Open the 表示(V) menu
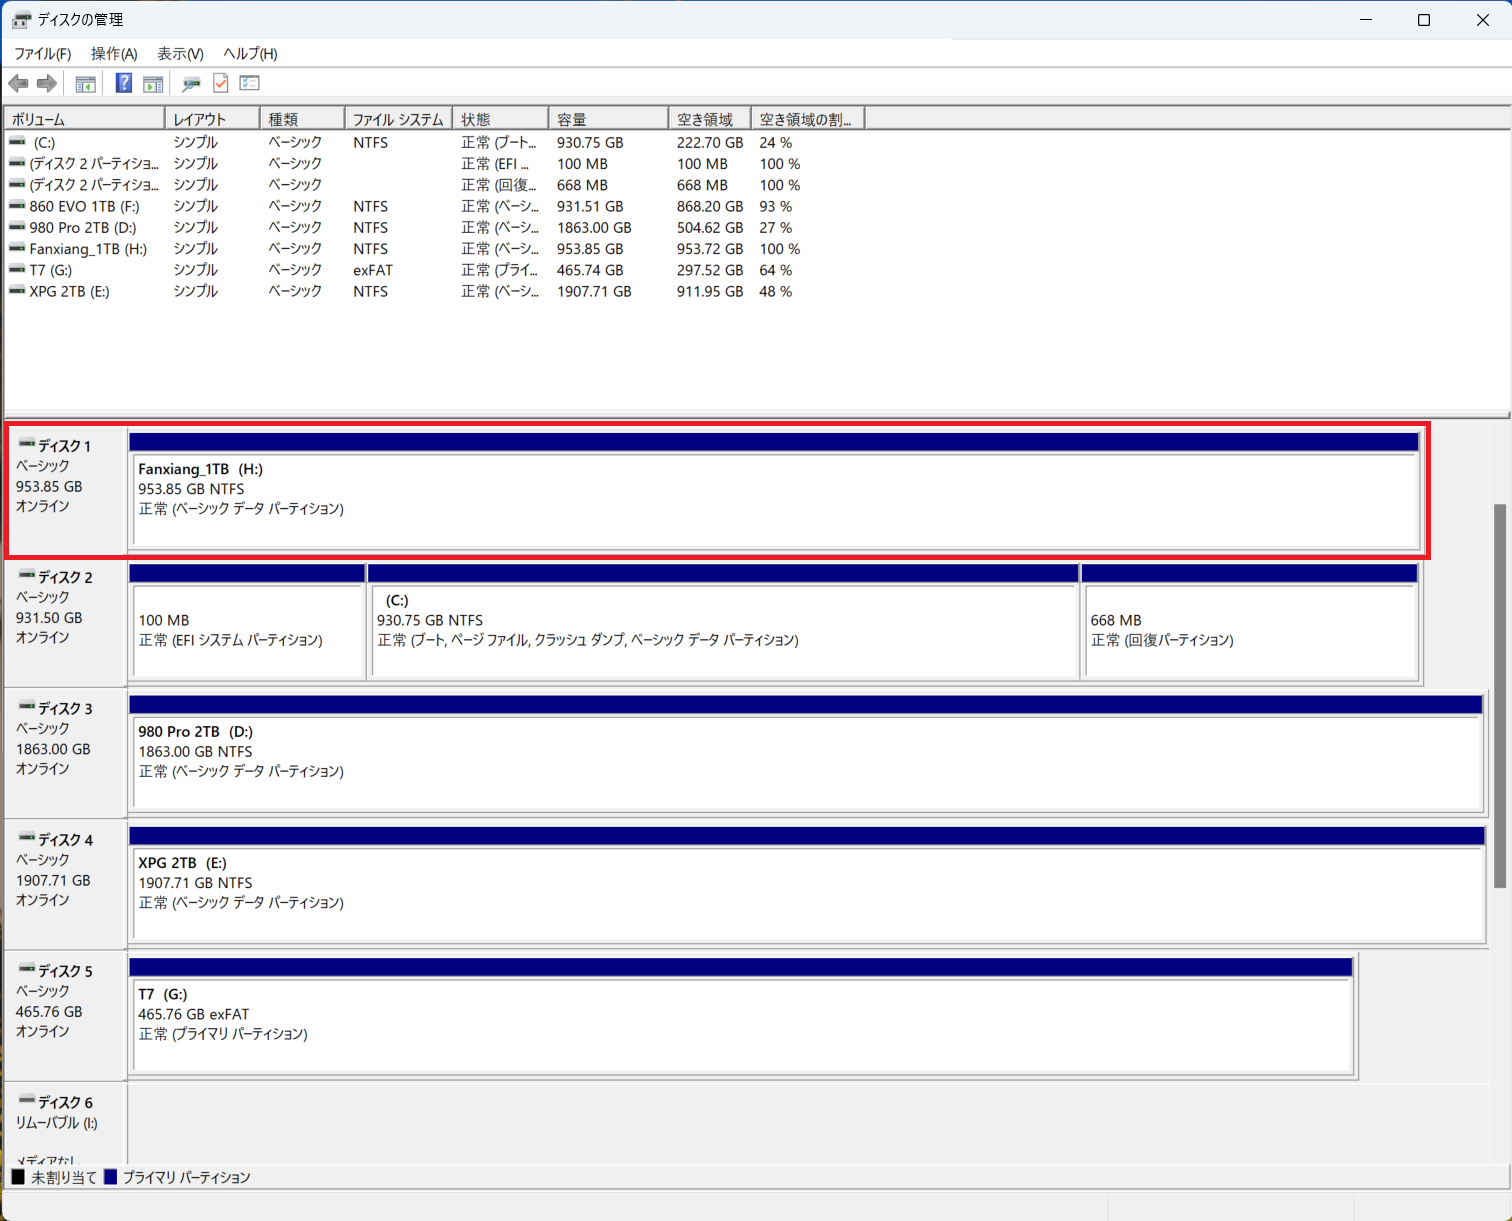 (x=180, y=54)
